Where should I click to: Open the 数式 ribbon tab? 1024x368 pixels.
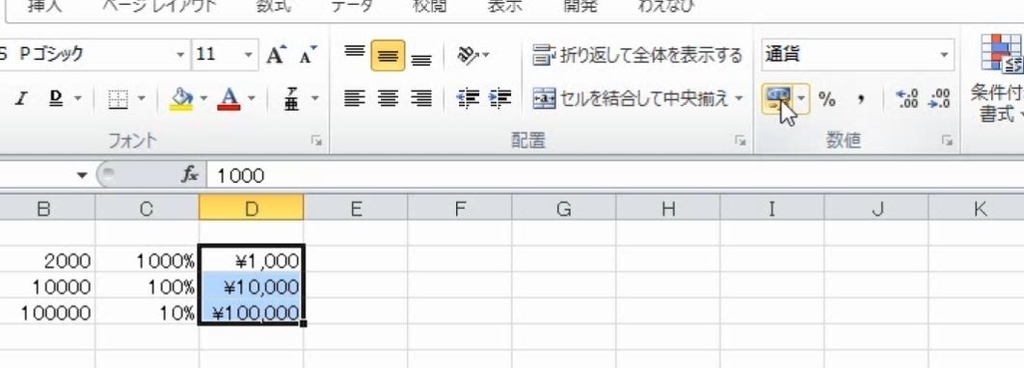click(273, 7)
